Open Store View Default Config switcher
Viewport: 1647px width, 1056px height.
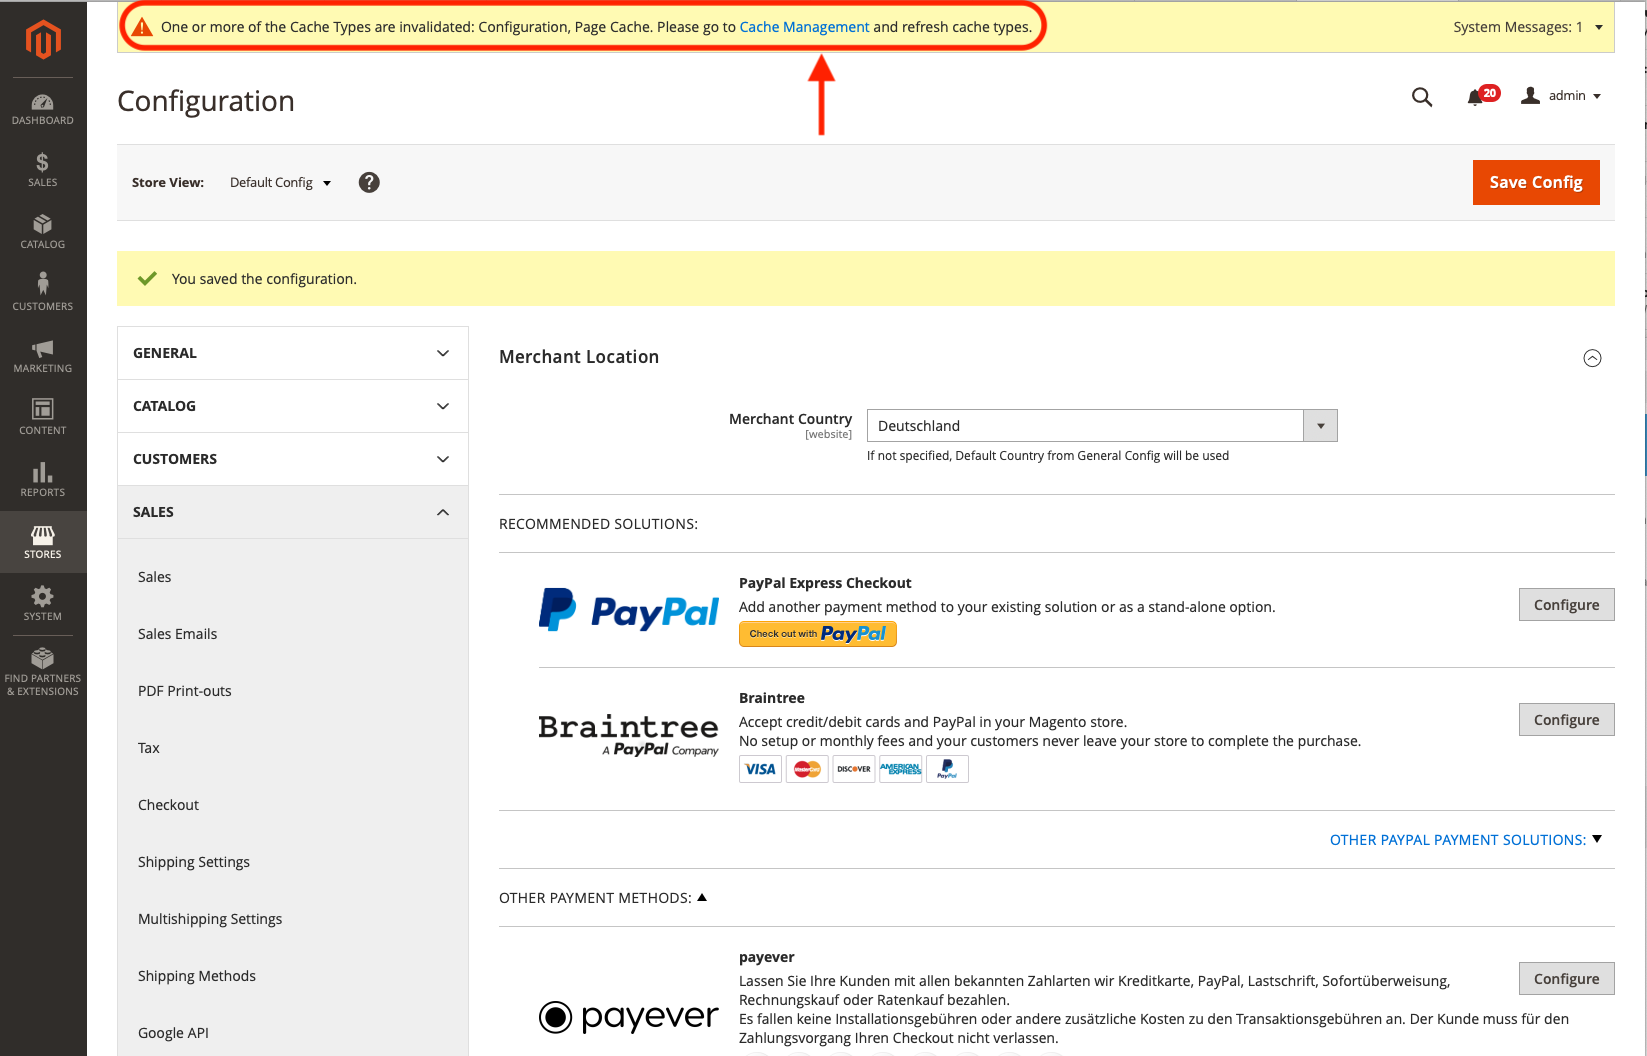281,182
